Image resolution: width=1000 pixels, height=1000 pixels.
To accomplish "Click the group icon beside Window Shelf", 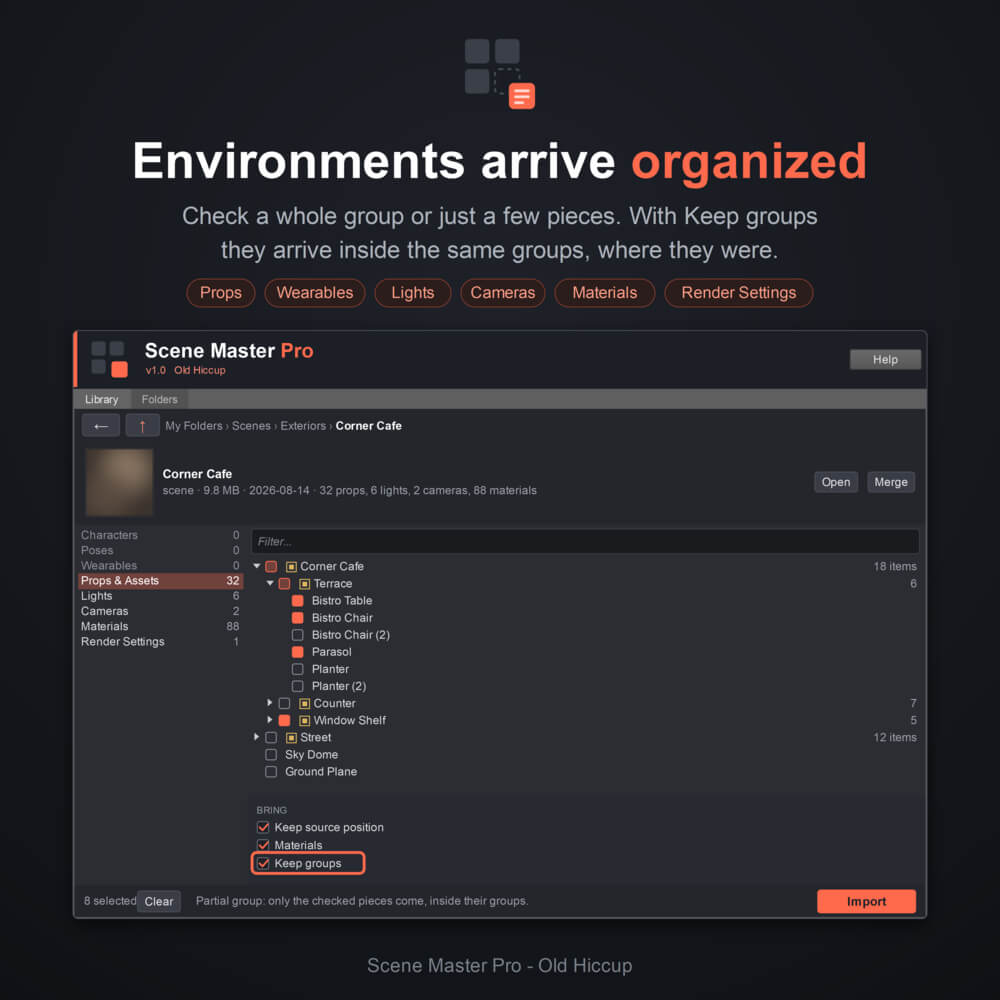I will pos(305,721).
